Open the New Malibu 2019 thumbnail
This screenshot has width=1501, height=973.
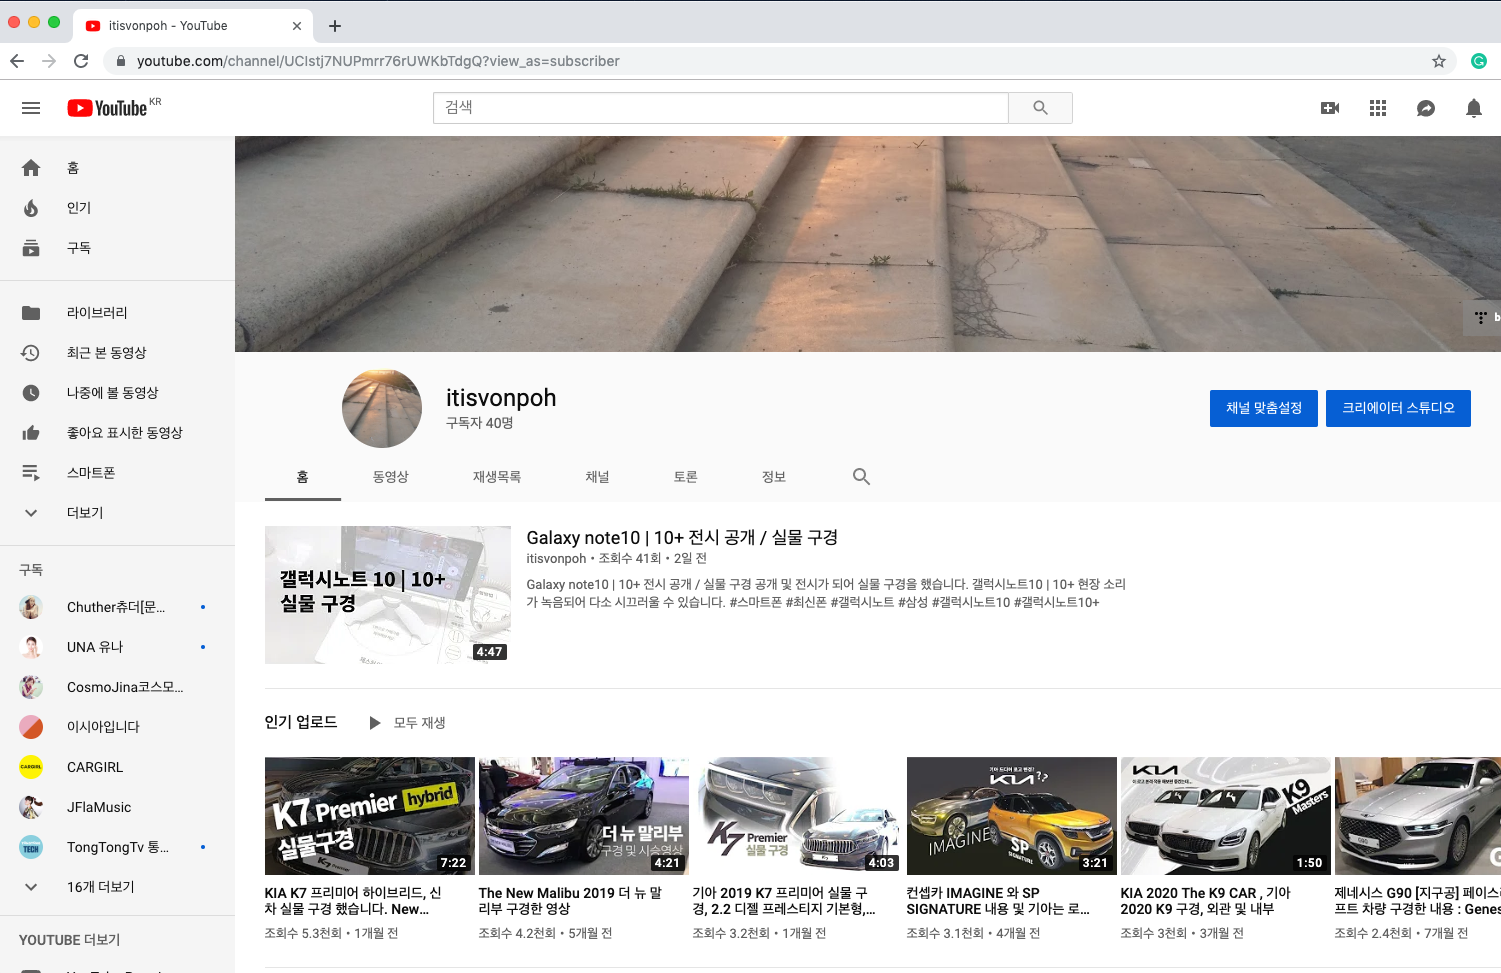click(x=584, y=816)
